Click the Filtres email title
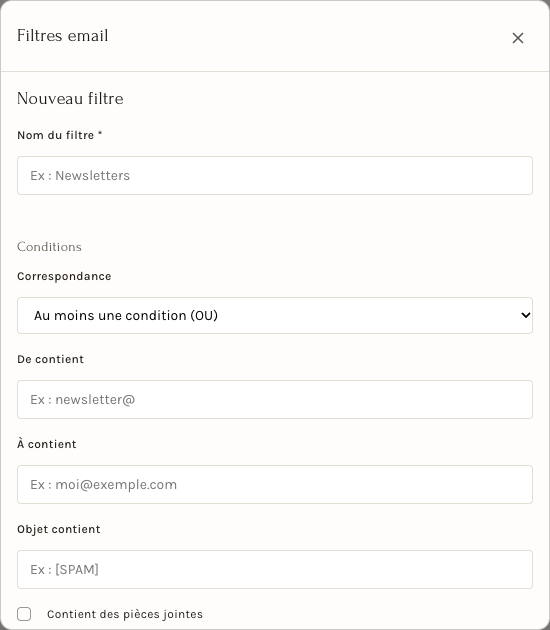 63,36
